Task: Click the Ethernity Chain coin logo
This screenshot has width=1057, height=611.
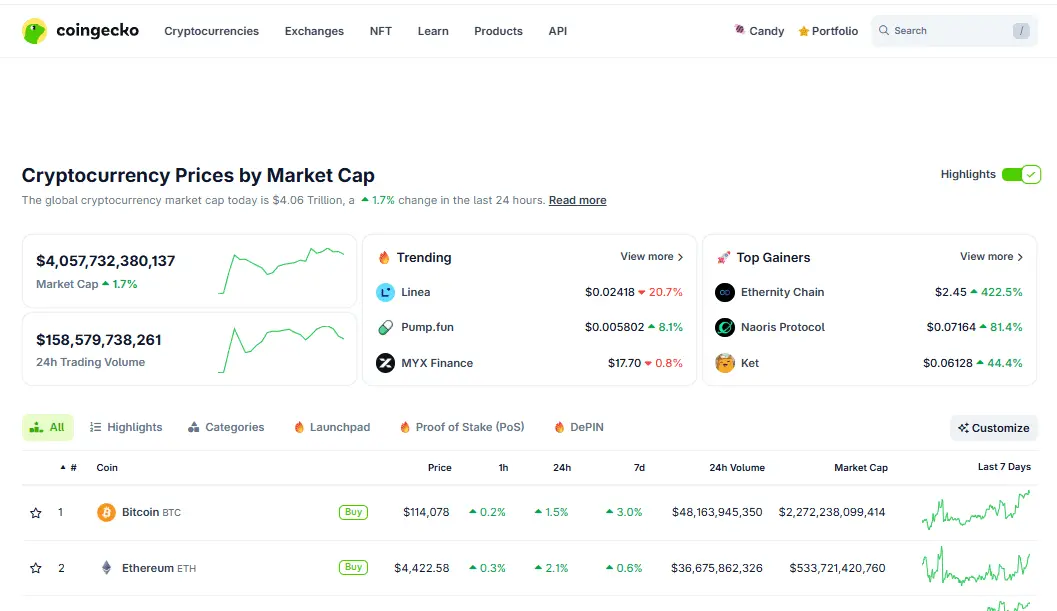Action: pyautogui.click(x=725, y=292)
